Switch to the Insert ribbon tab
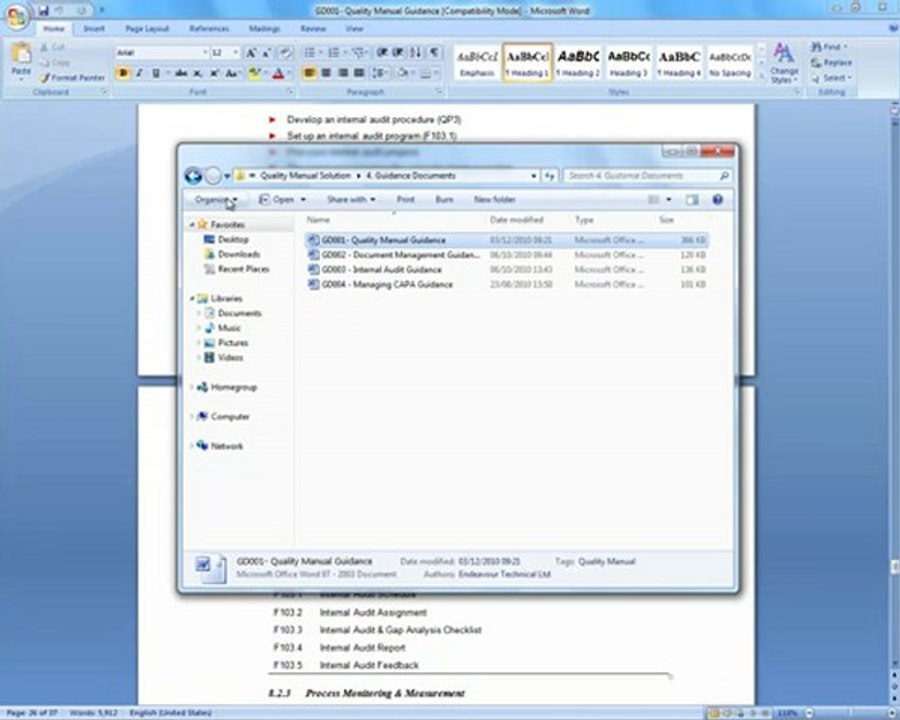Screen dimensions: 900x720 94,28
